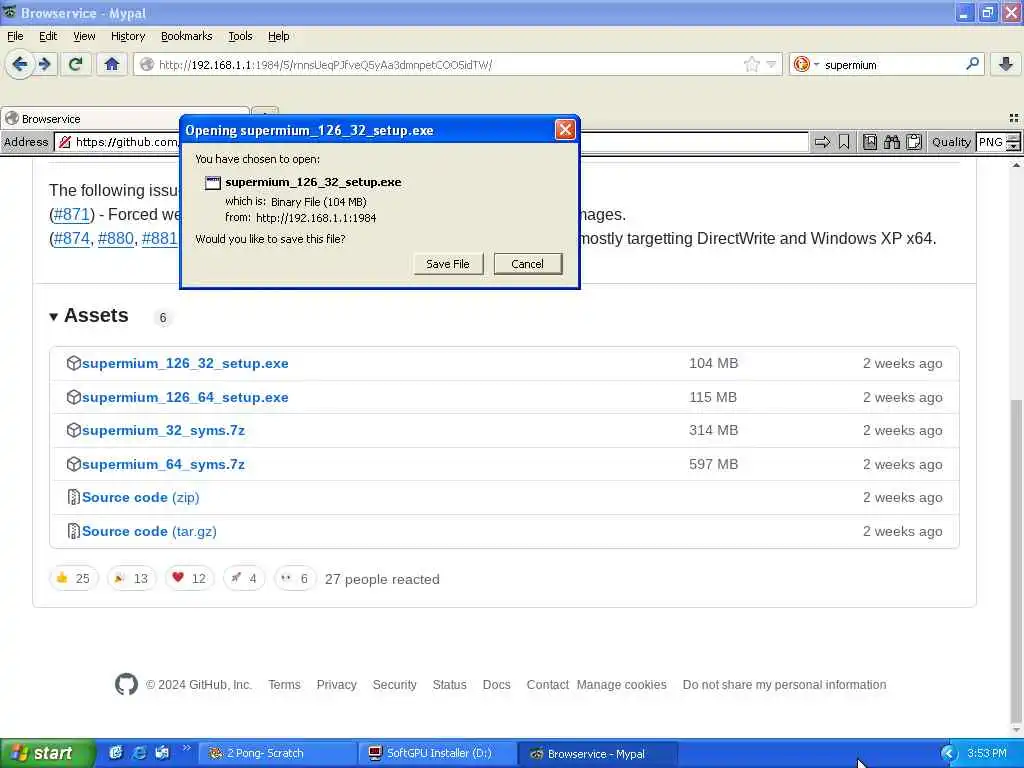Bookmark this page with the star icon
Screen dimensions: 1024x768
[752, 64]
